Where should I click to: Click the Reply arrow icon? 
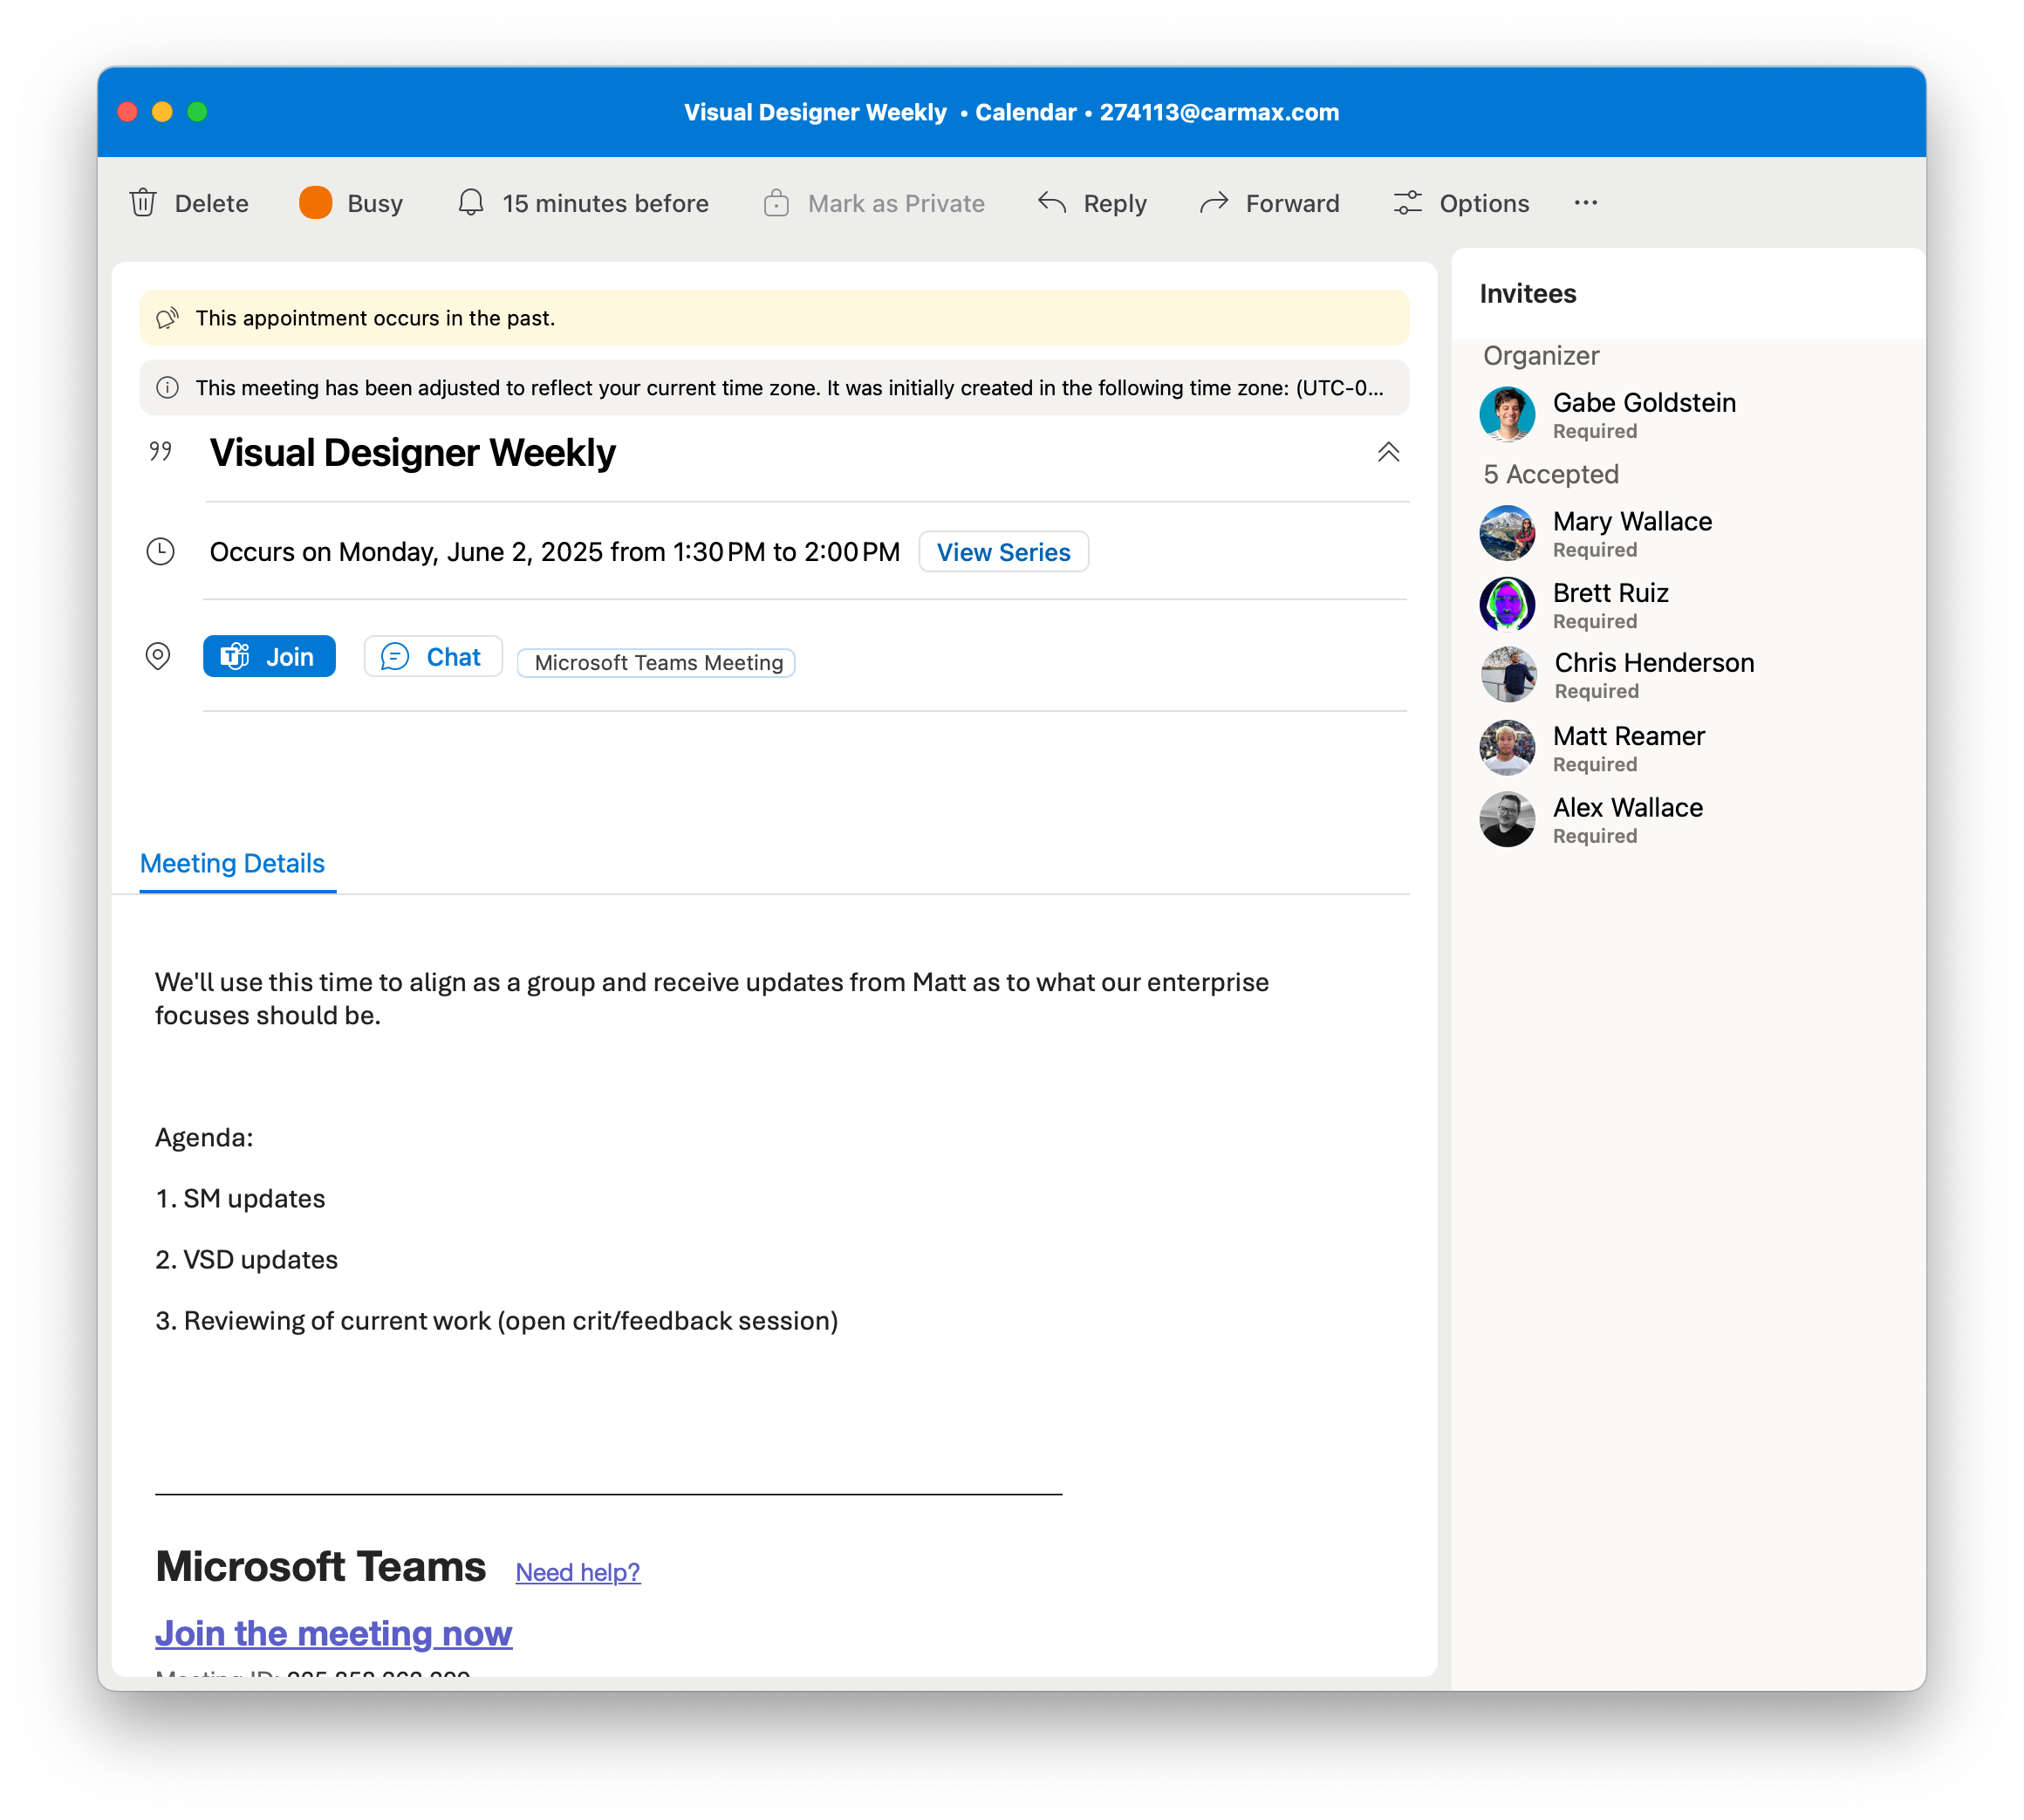click(1052, 203)
